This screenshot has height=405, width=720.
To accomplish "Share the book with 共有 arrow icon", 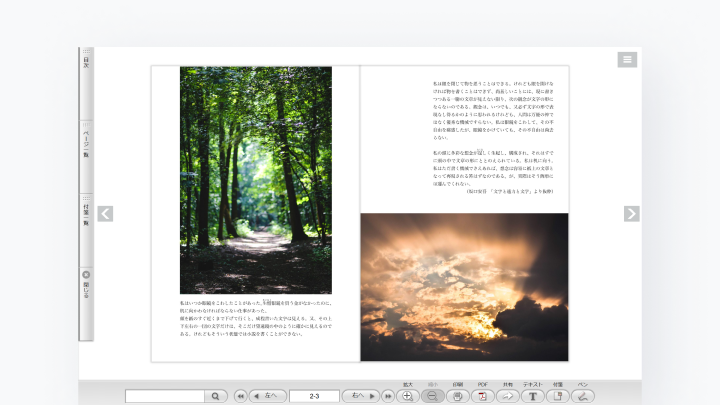I will [508, 396].
